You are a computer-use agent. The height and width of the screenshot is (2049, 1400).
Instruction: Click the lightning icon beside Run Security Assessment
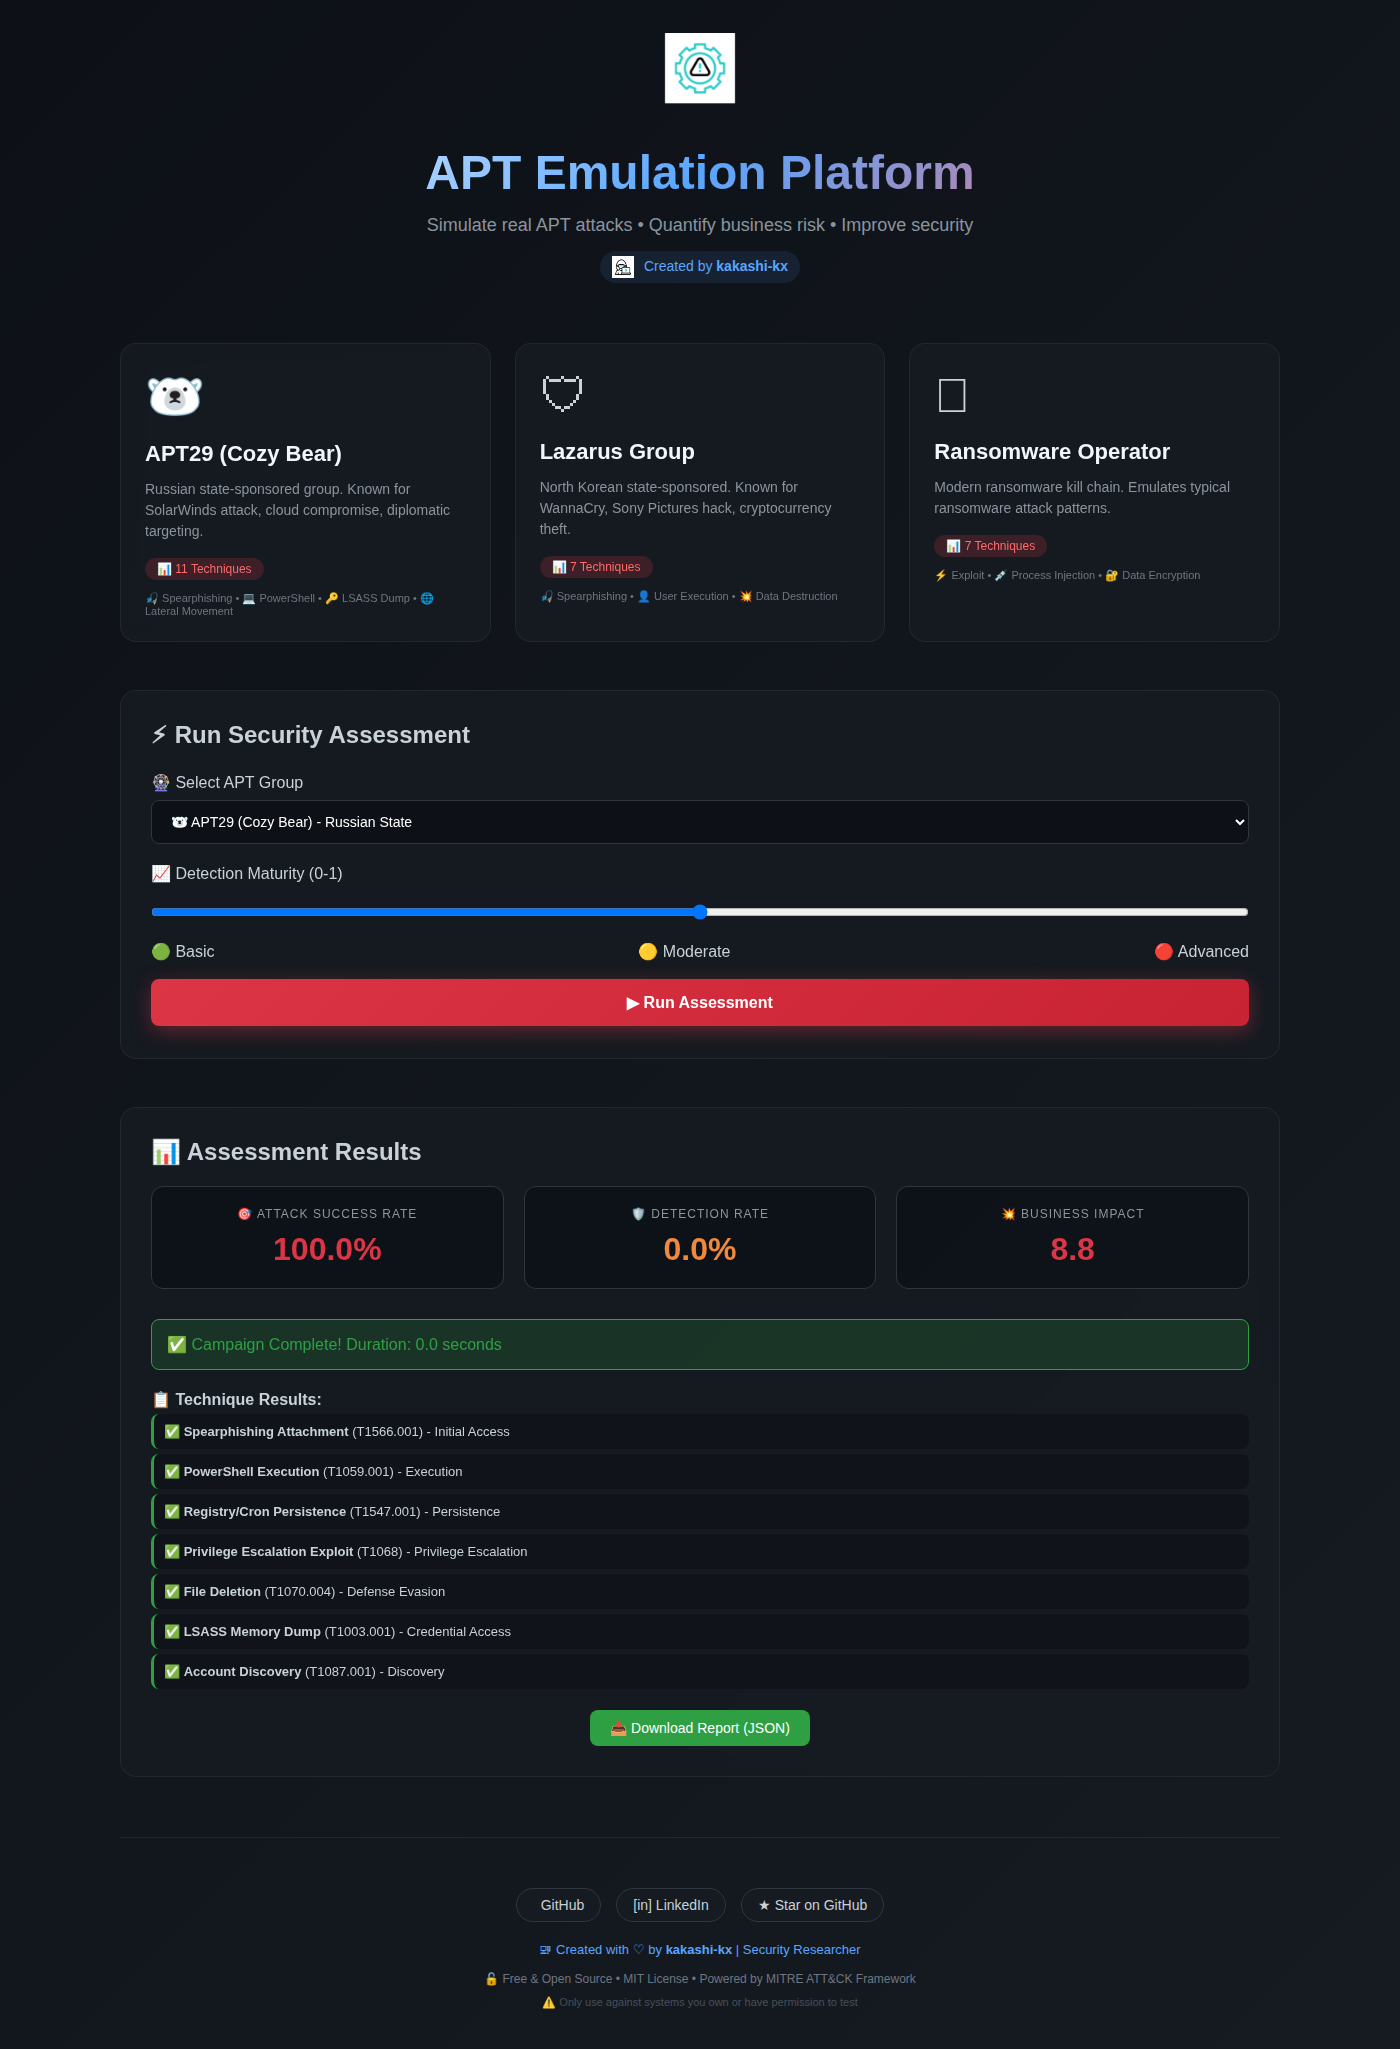click(159, 735)
